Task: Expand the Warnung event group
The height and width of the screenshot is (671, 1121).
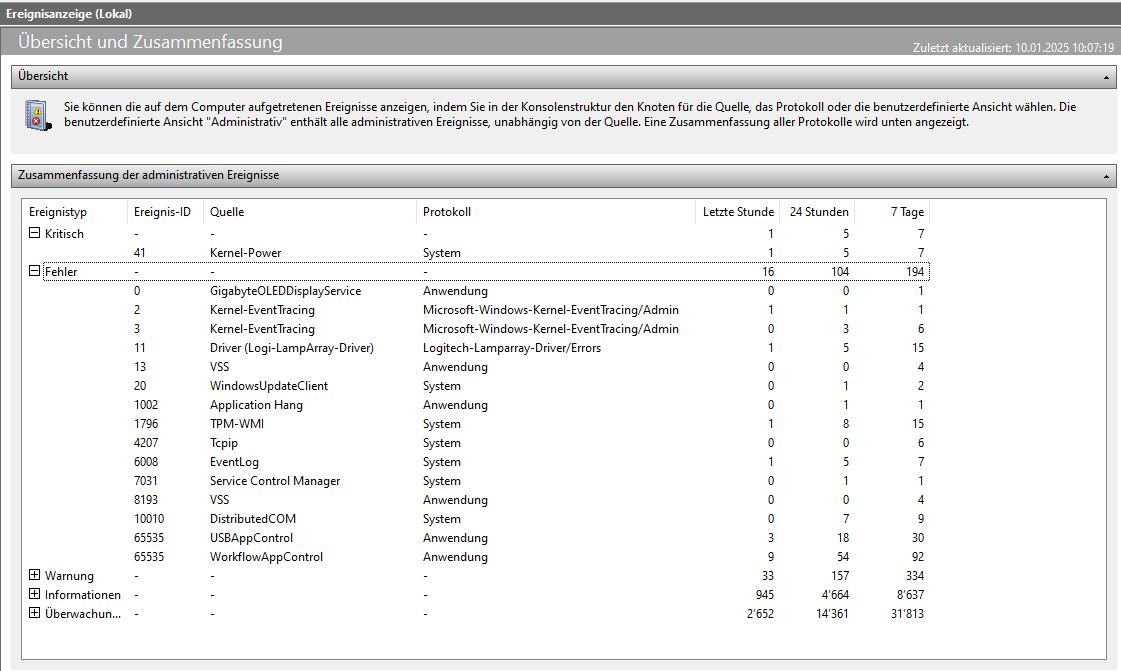Action: coord(34,575)
